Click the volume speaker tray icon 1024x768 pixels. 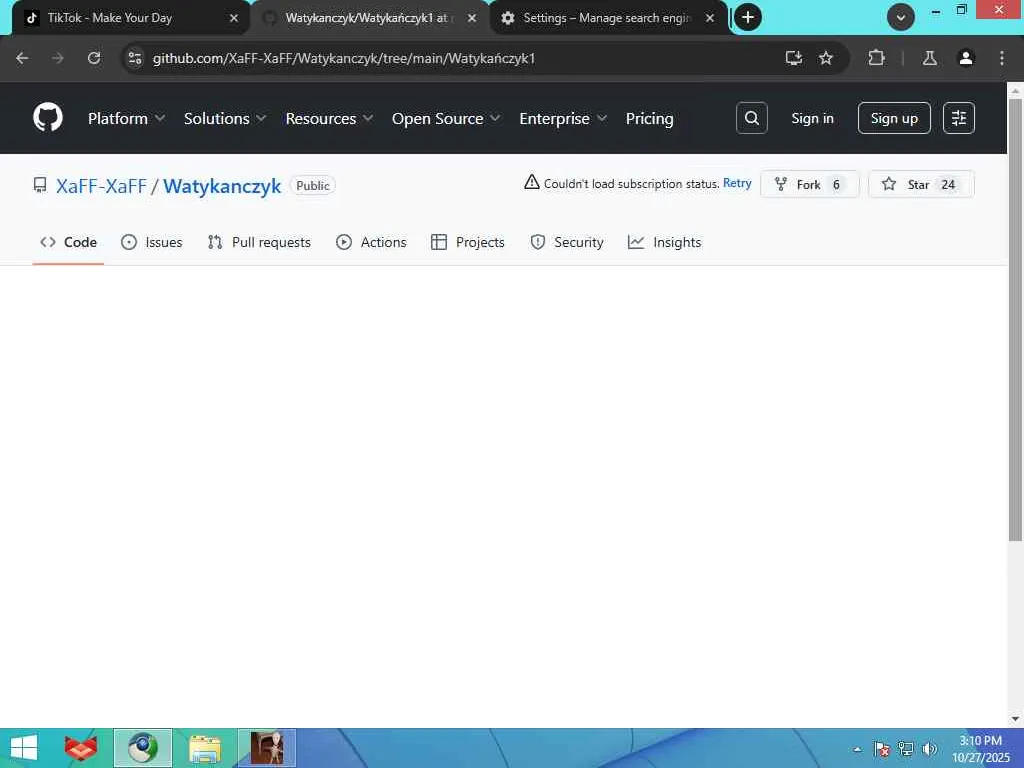pyautogui.click(x=929, y=749)
